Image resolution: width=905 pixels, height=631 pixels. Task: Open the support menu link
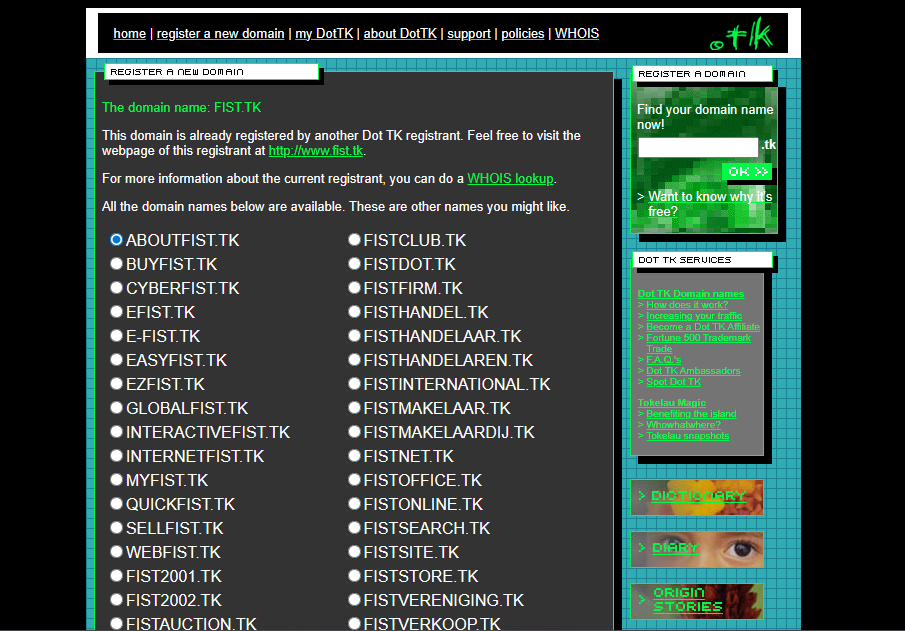468,34
